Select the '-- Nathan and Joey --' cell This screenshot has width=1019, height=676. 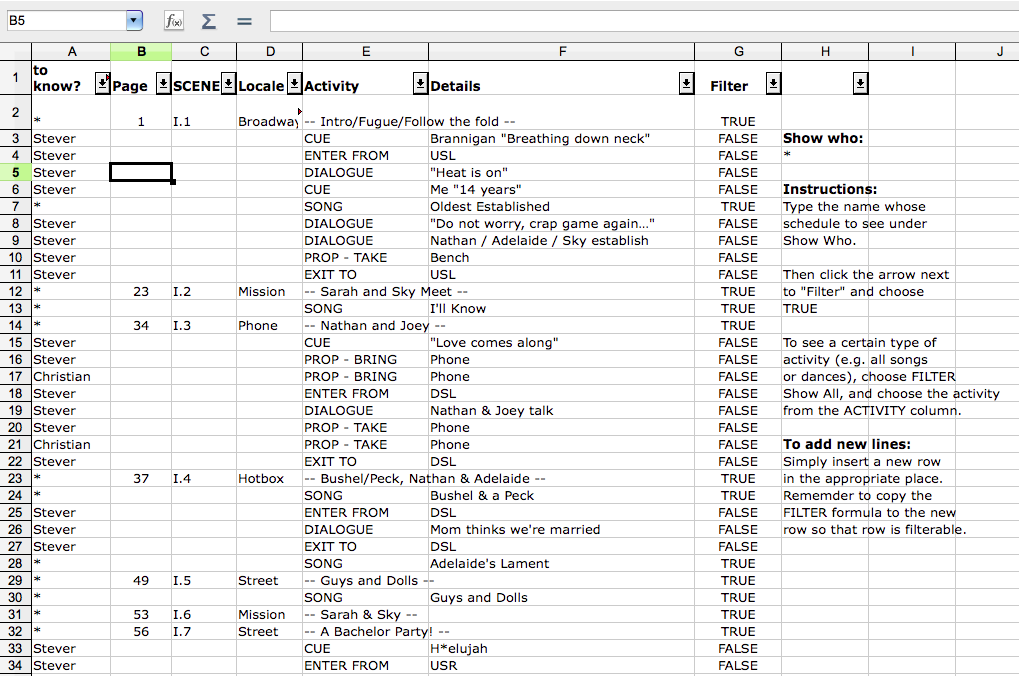366,326
